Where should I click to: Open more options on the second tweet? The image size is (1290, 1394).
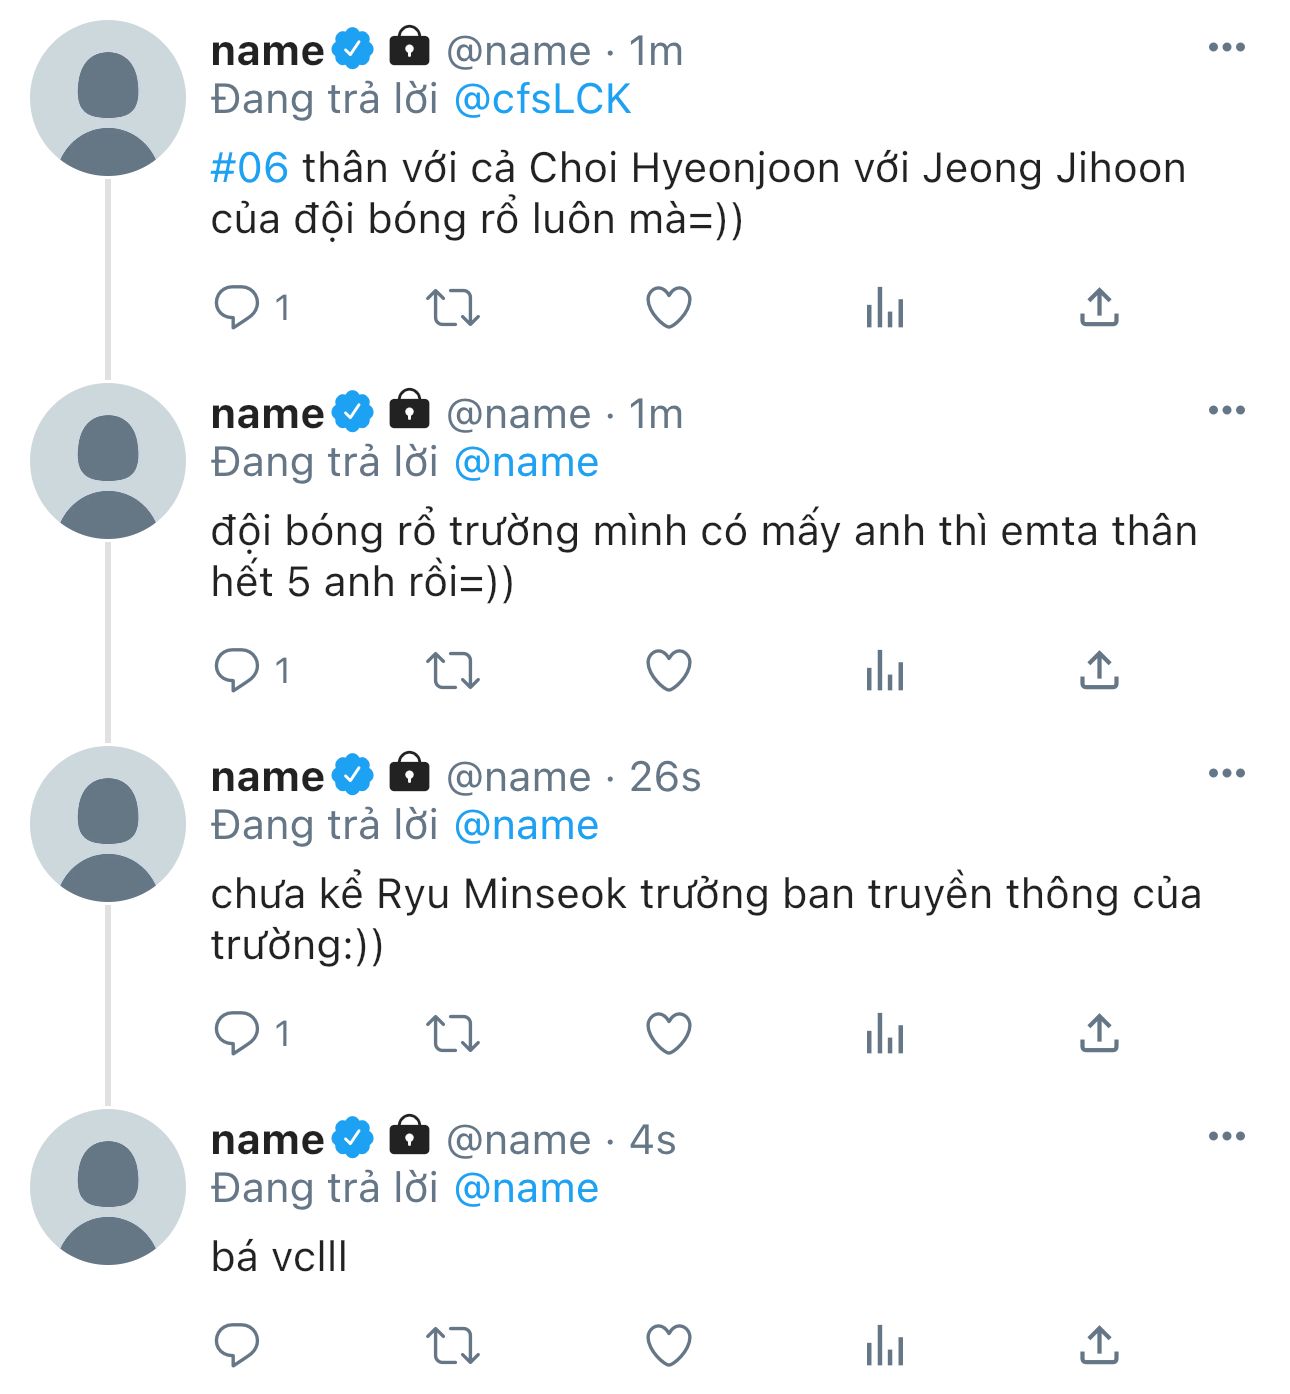click(1227, 410)
